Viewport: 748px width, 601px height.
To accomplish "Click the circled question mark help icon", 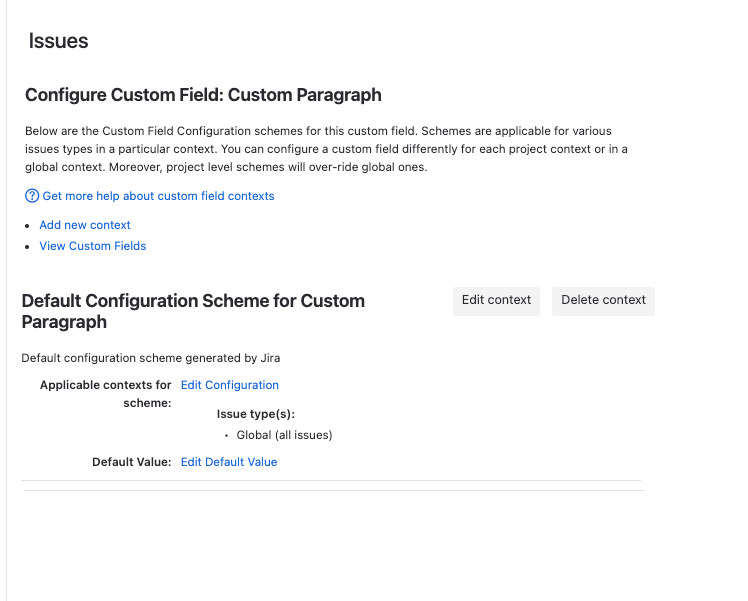I will pyautogui.click(x=32, y=196).
